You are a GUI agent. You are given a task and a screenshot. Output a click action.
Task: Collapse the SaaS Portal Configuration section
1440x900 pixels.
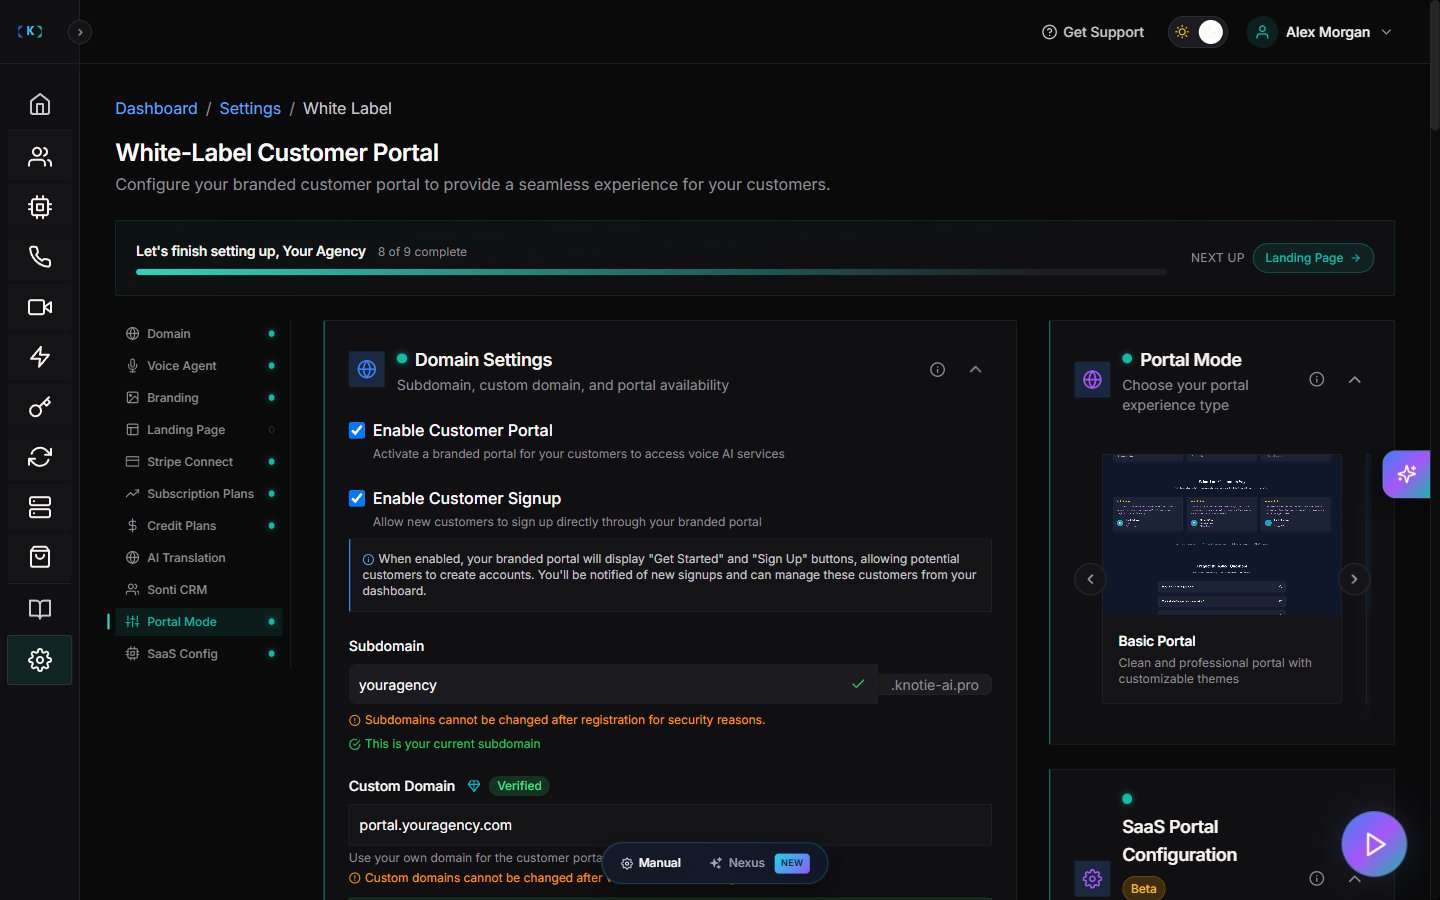click(x=1355, y=878)
